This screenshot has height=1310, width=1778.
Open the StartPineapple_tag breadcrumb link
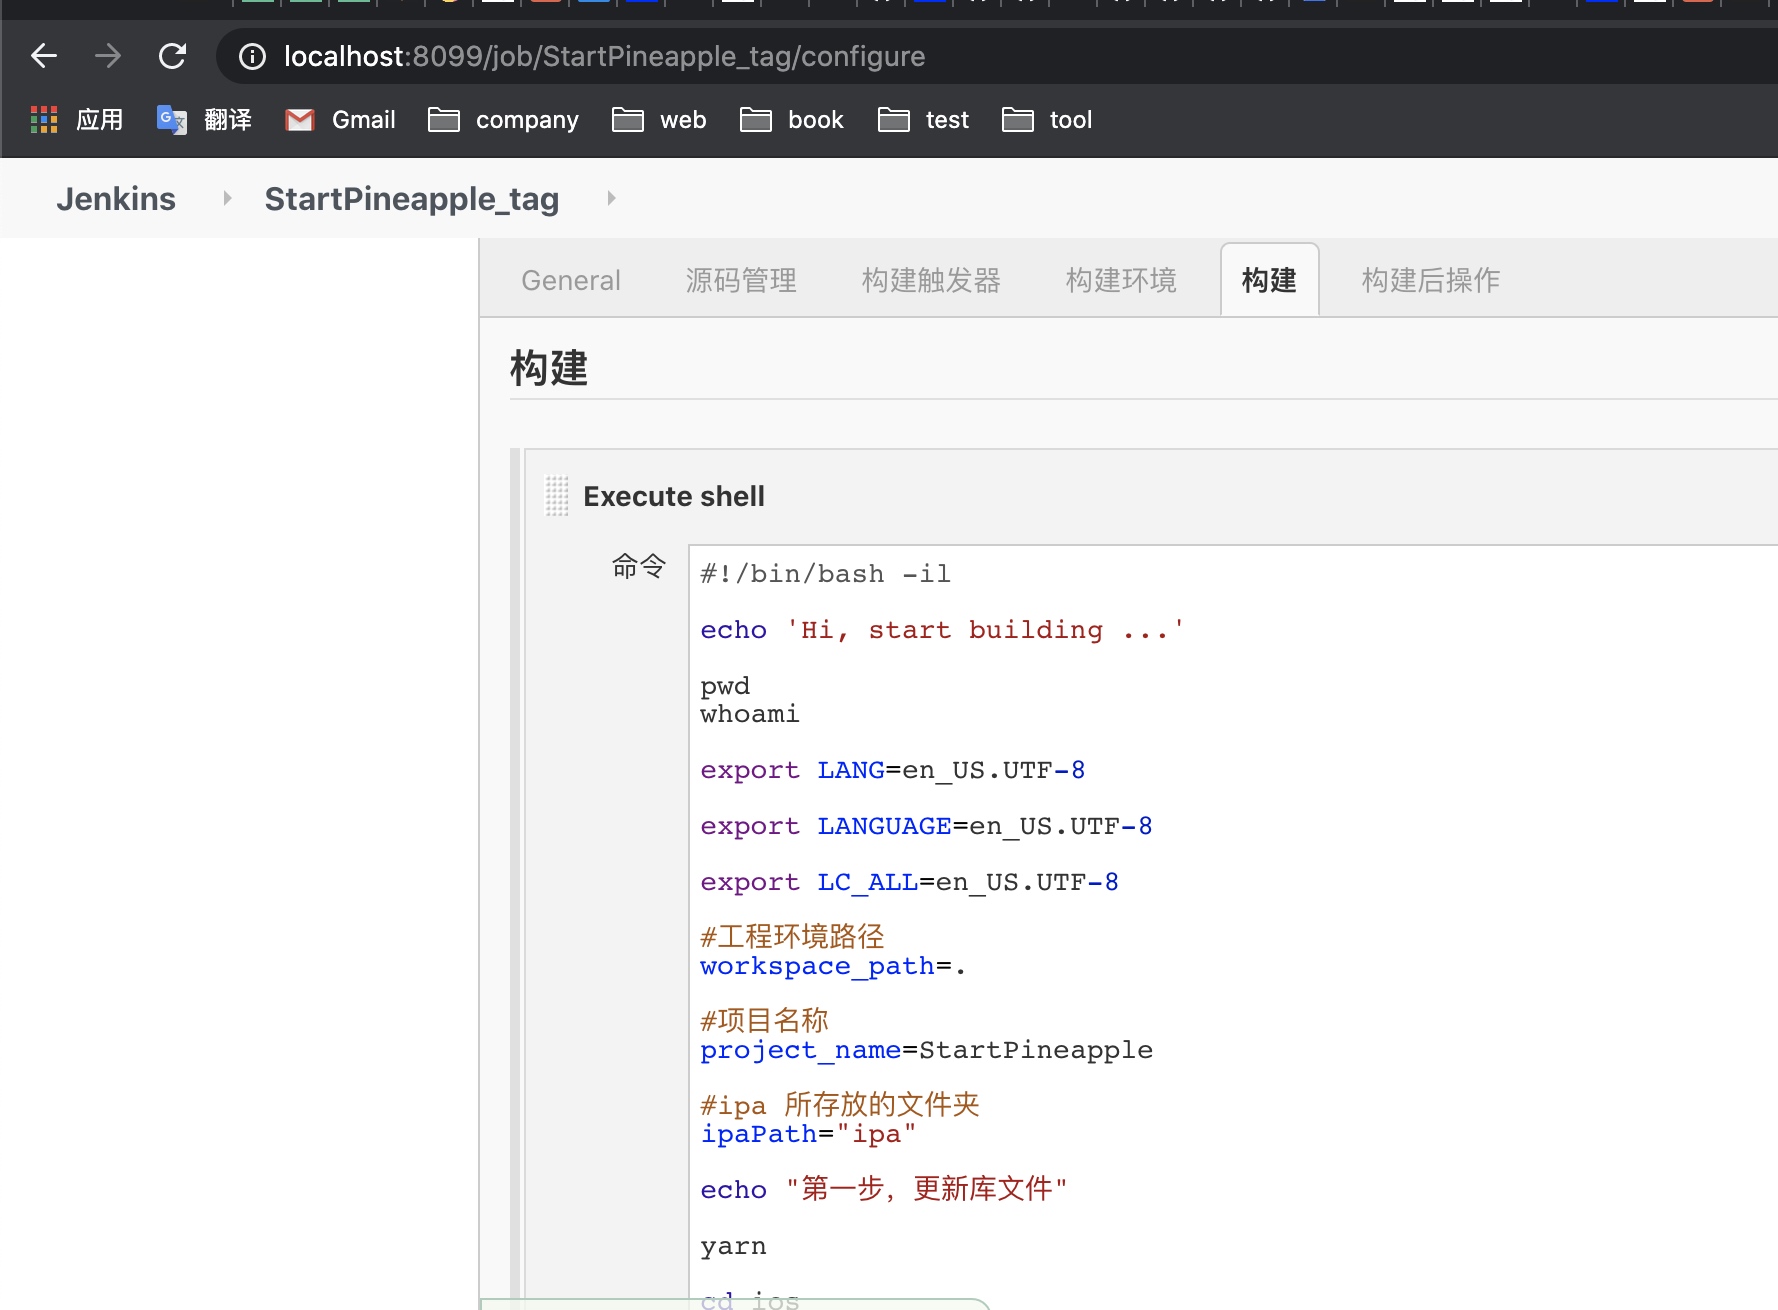[411, 199]
